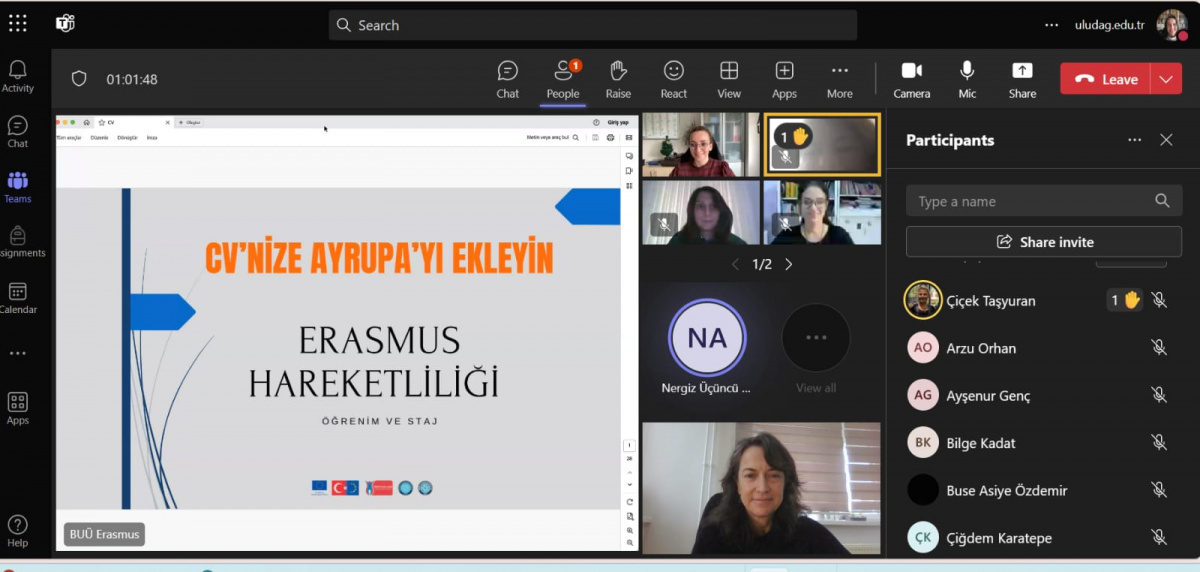This screenshot has width=1200, height=572.
Task: Click mic icon beside Buse Asiye Özdemir
Action: [x=1159, y=490]
